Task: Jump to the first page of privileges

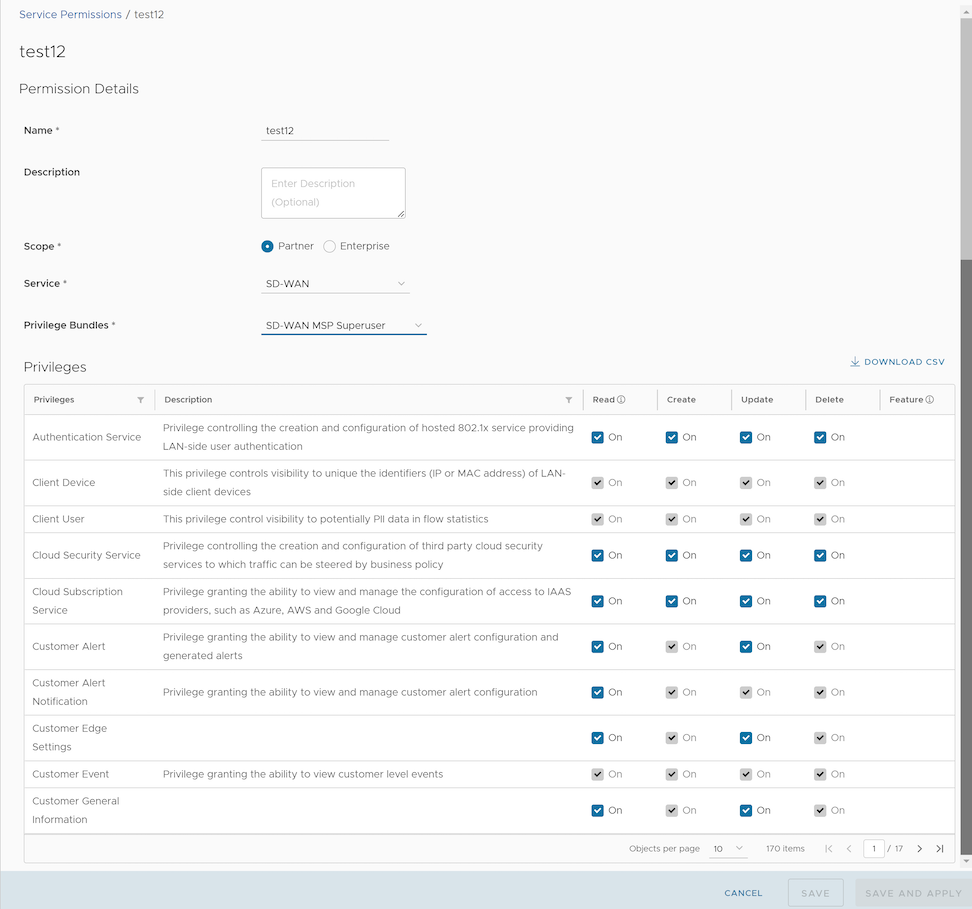Action: [829, 849]
